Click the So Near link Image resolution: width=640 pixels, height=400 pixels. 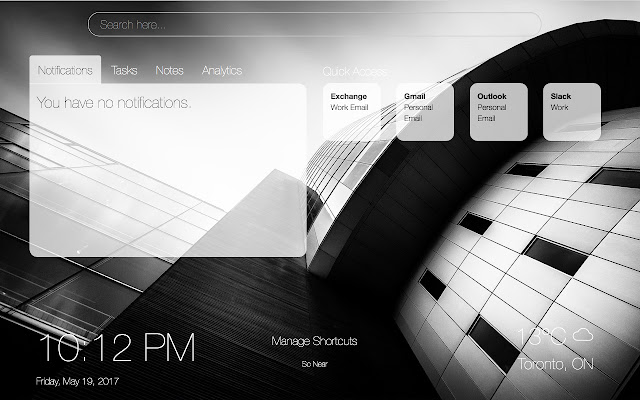[314, 364]
